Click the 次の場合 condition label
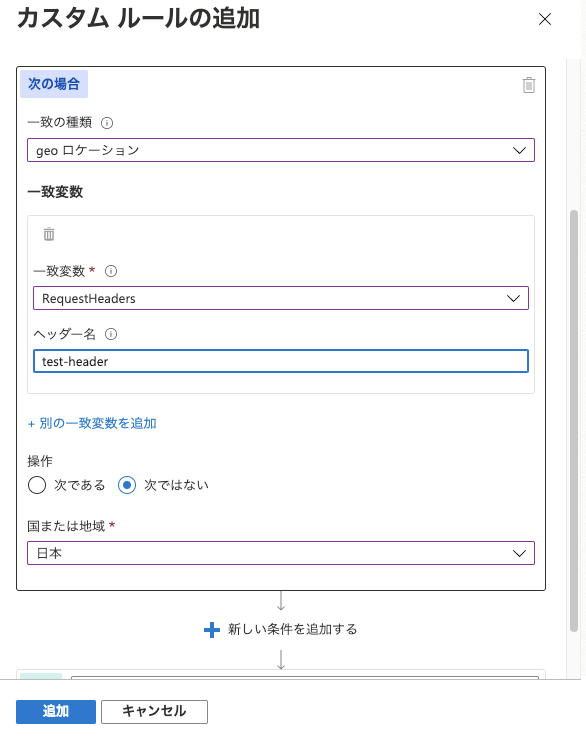This screenshot has height=739, width=586. pos(54,84)
